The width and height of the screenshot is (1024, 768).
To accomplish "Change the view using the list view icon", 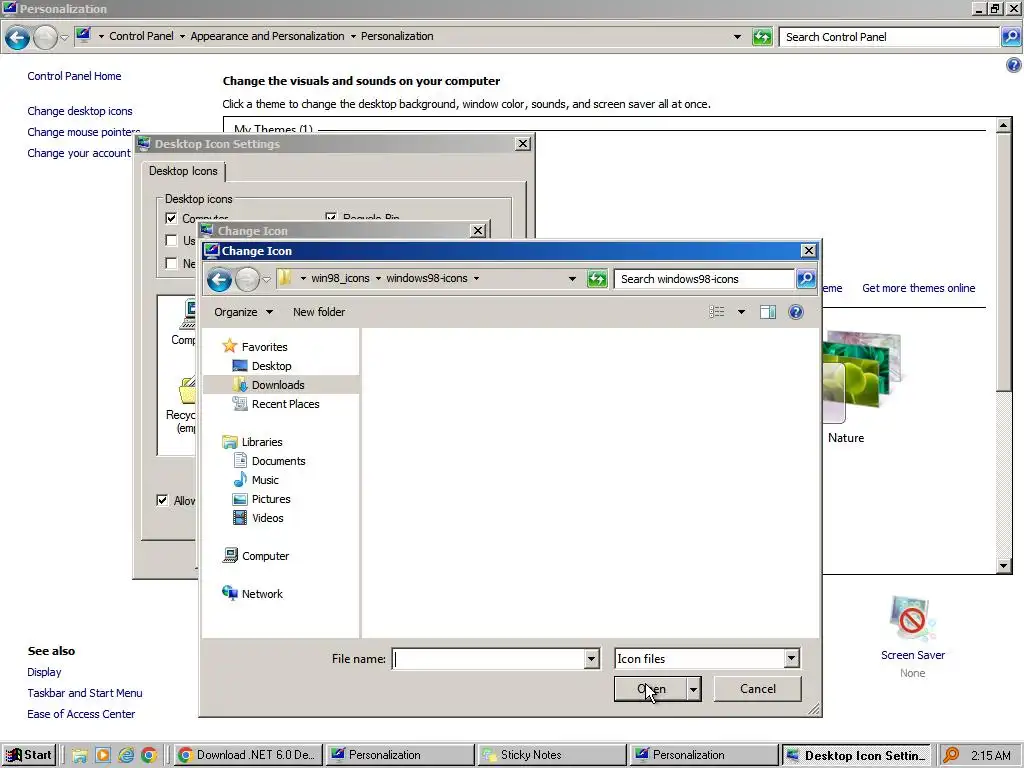I will [716, 312].
